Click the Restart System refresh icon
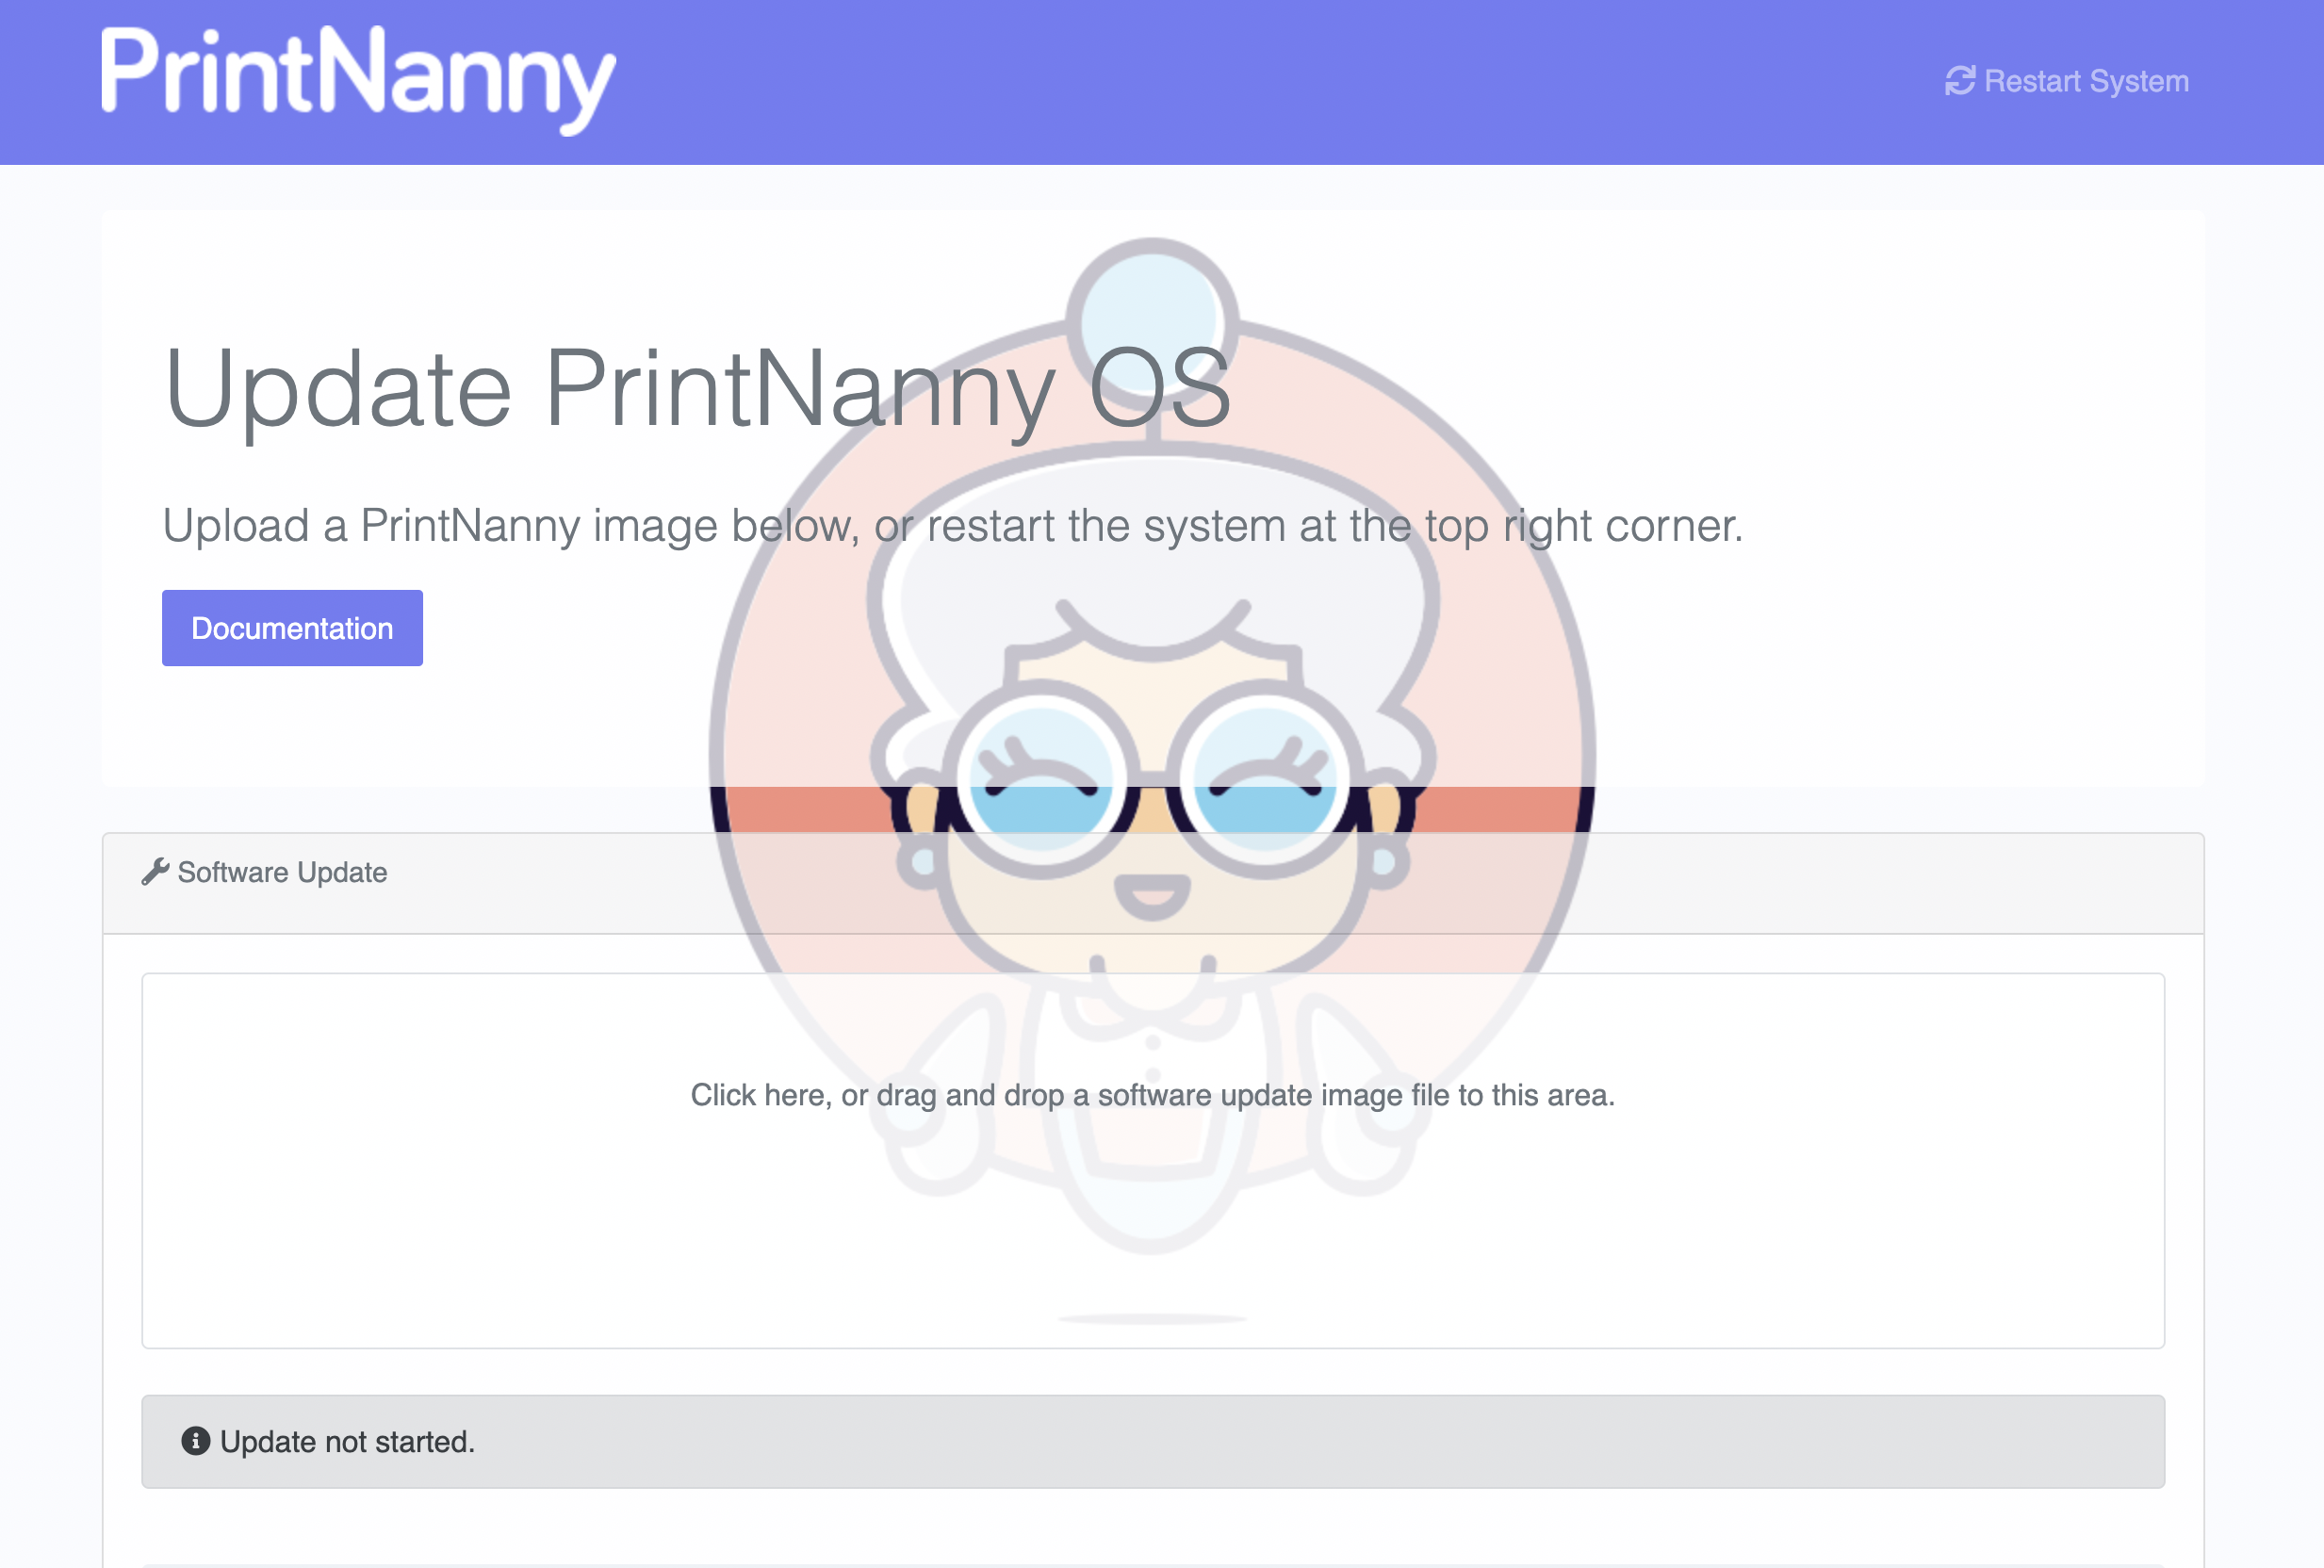The width and height of the screenshot is (2324, 1568). 1960,80
